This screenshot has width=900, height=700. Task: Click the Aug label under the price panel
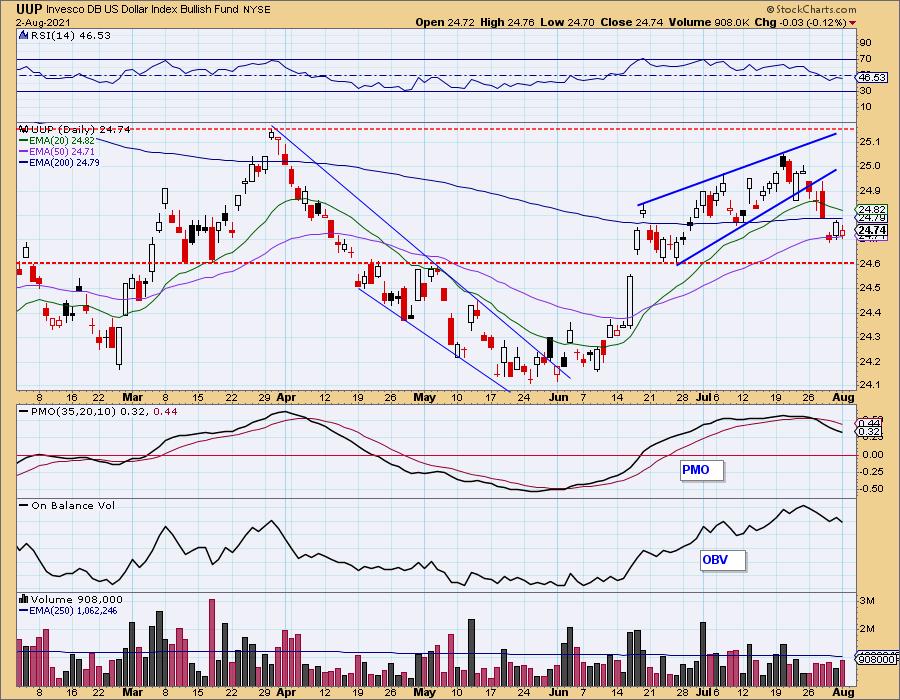point(843,397)
